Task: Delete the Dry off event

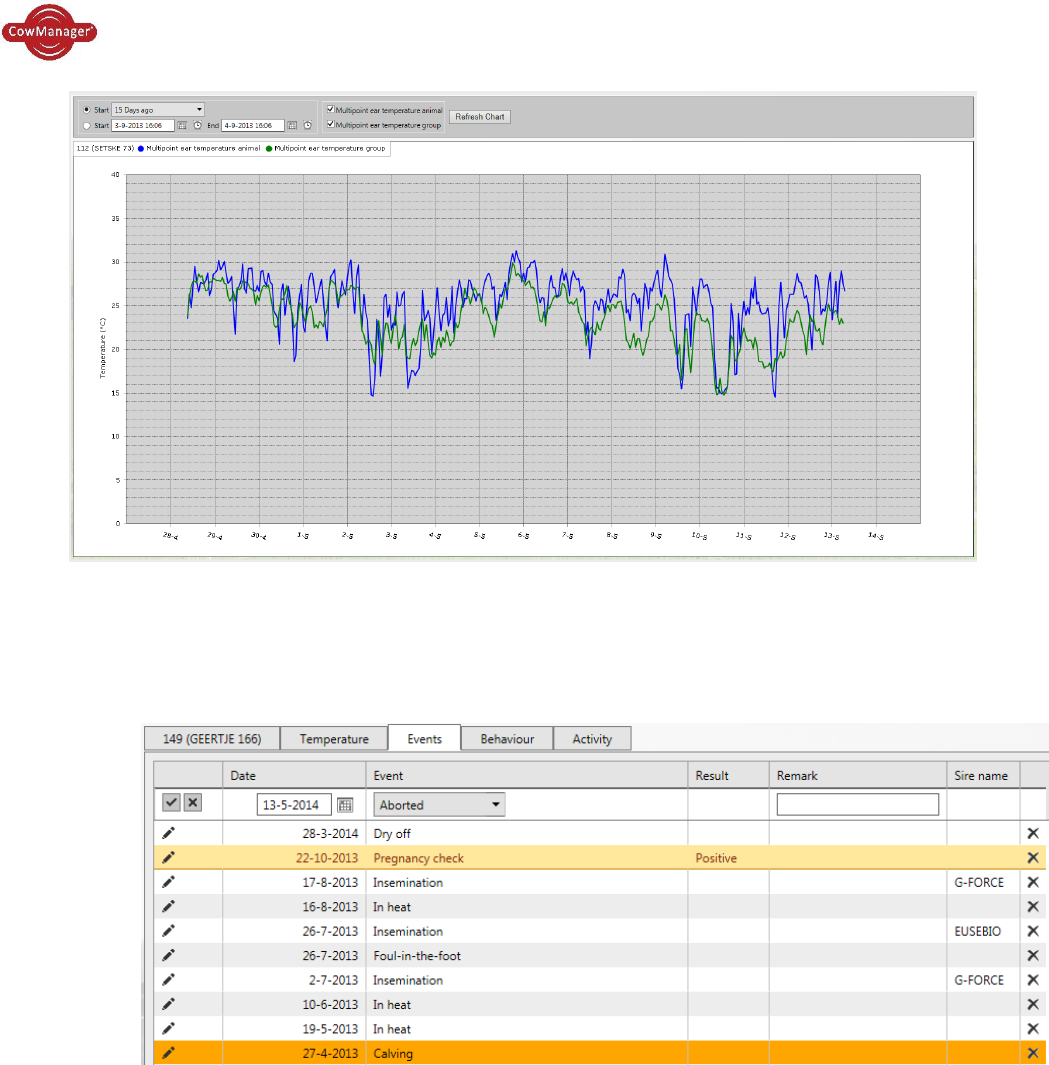Action: click(1033, 833)
